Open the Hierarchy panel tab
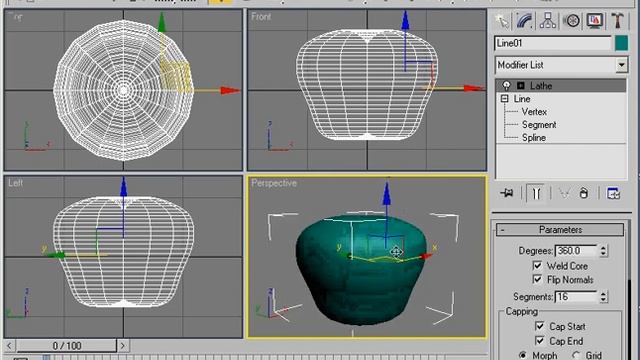Screen dimensions: 640x360 548,20
